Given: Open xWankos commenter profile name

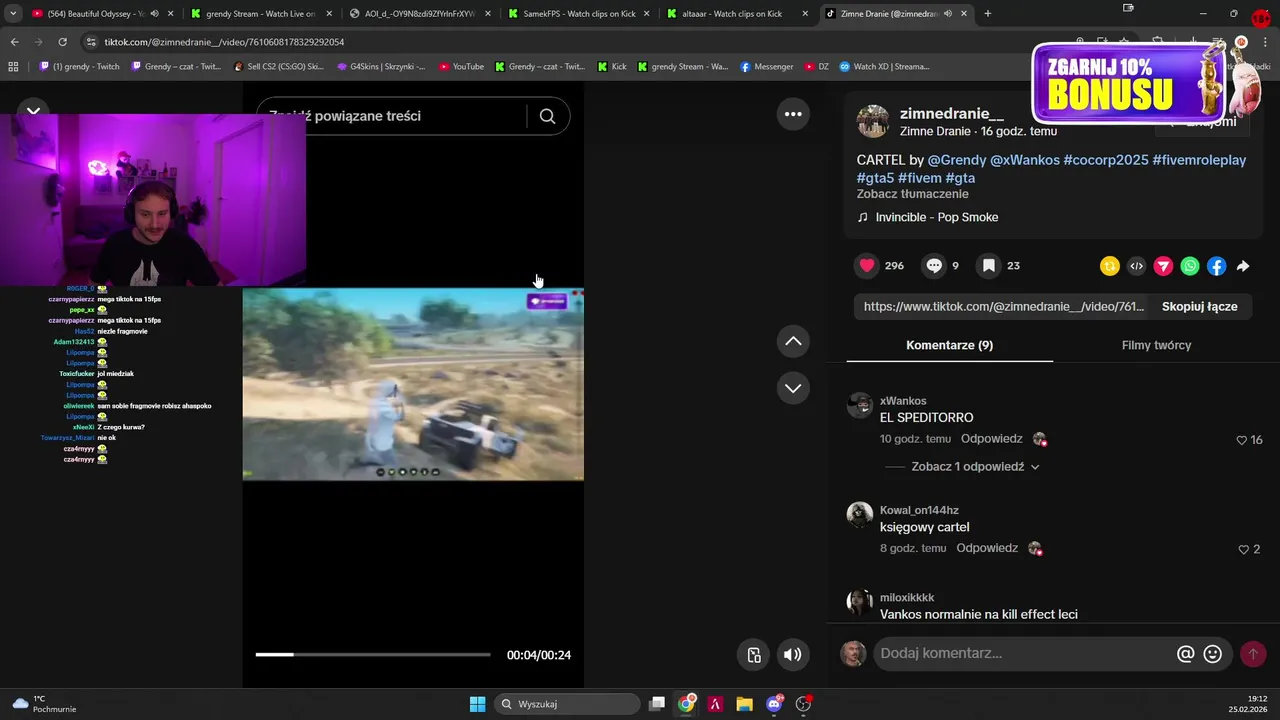Looking at the screenshot, I should (903, 401).
